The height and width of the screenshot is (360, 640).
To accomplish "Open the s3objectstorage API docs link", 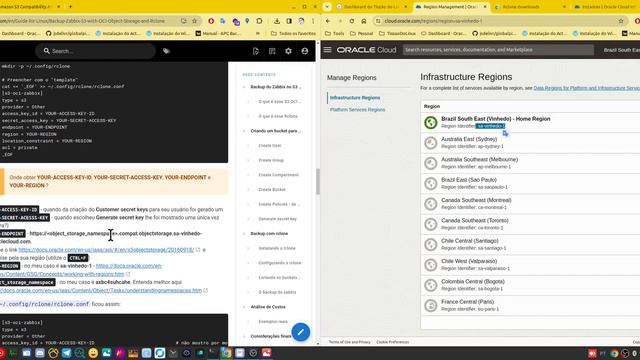I will 106,249.
